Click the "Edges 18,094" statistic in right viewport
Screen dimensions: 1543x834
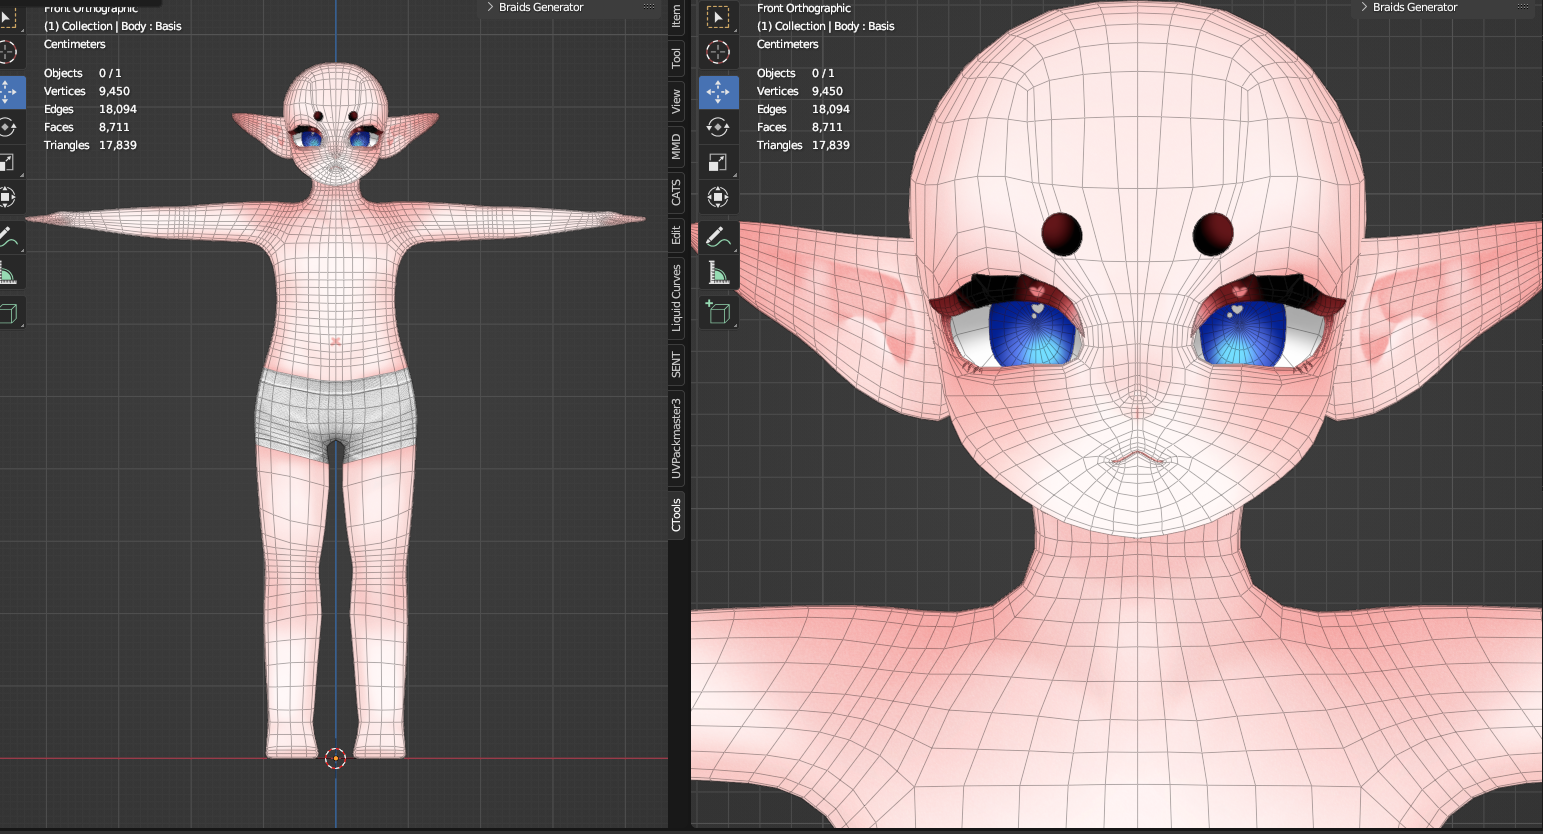[803, 109]
